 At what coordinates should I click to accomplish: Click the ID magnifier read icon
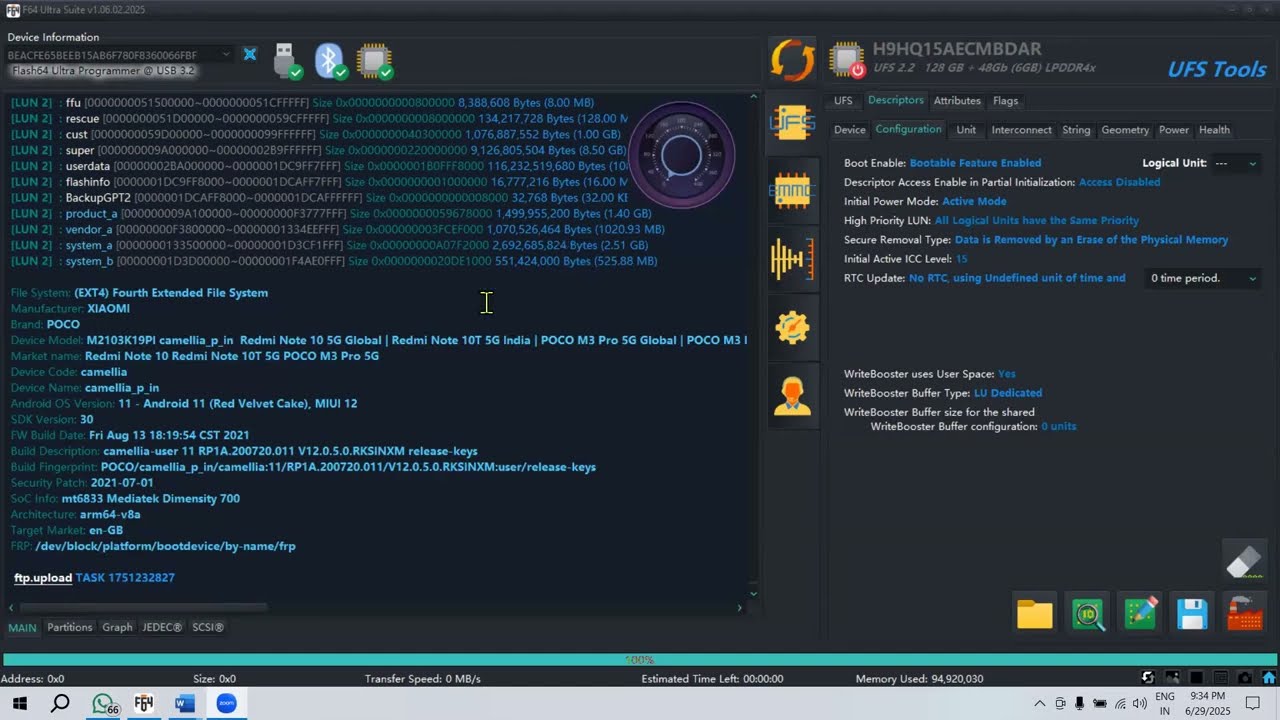point(1088,614)
